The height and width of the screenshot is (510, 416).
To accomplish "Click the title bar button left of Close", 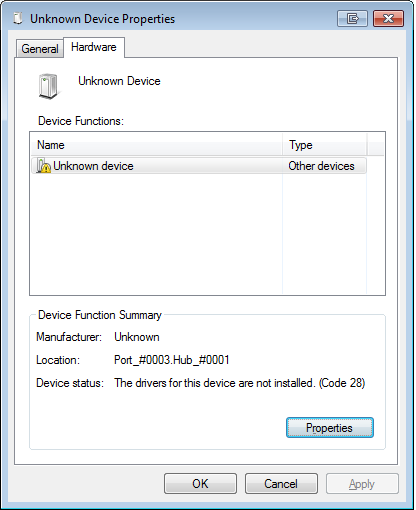I will [352, 18].
